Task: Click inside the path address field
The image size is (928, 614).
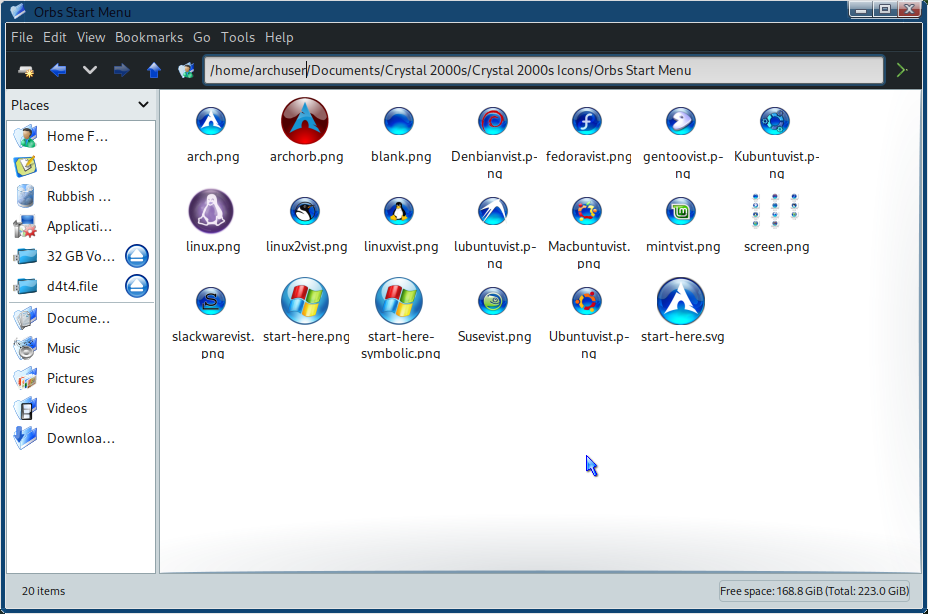Action: (x=543, y=70)
